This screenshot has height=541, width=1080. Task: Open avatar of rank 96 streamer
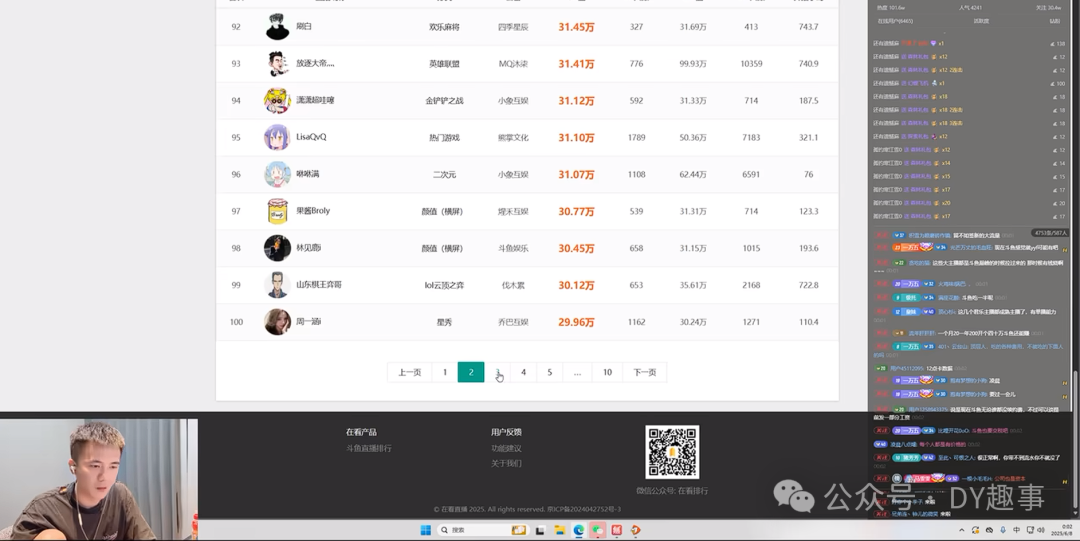point(277,174)
